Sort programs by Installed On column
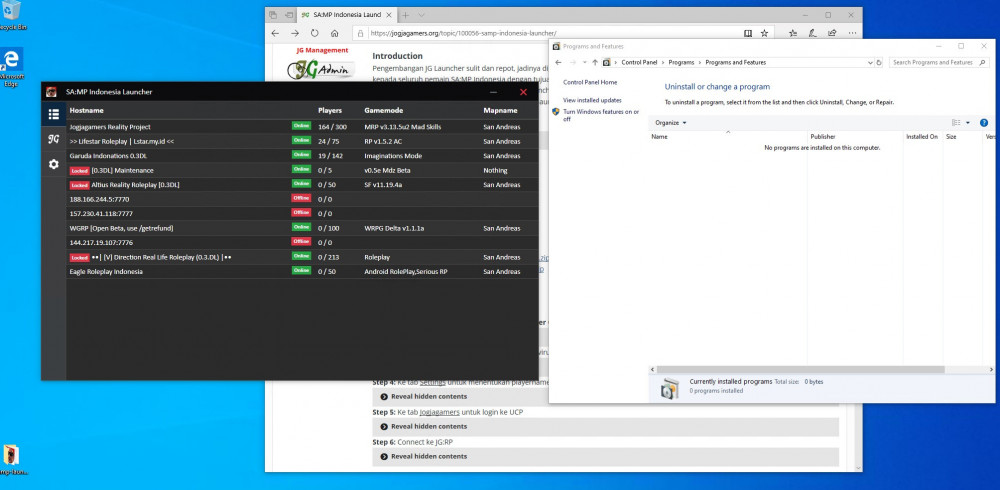This screenshot has width=1000, height=490. pos(922,137)
